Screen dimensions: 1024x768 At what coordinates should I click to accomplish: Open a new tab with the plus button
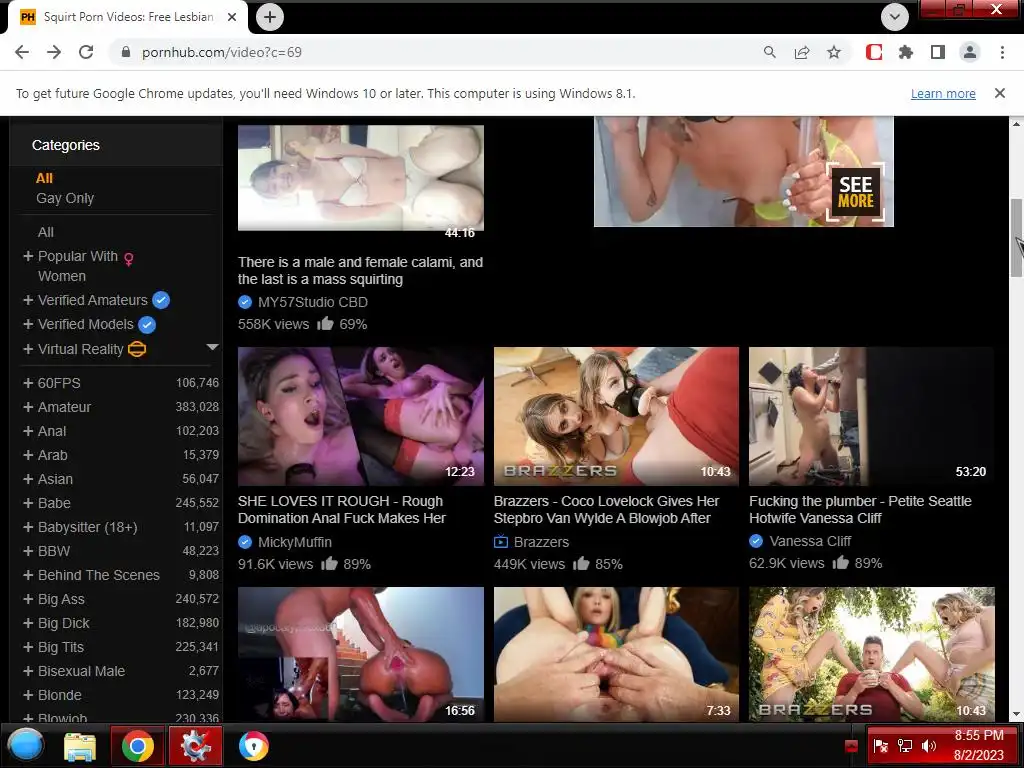click(x=270, y=17)
